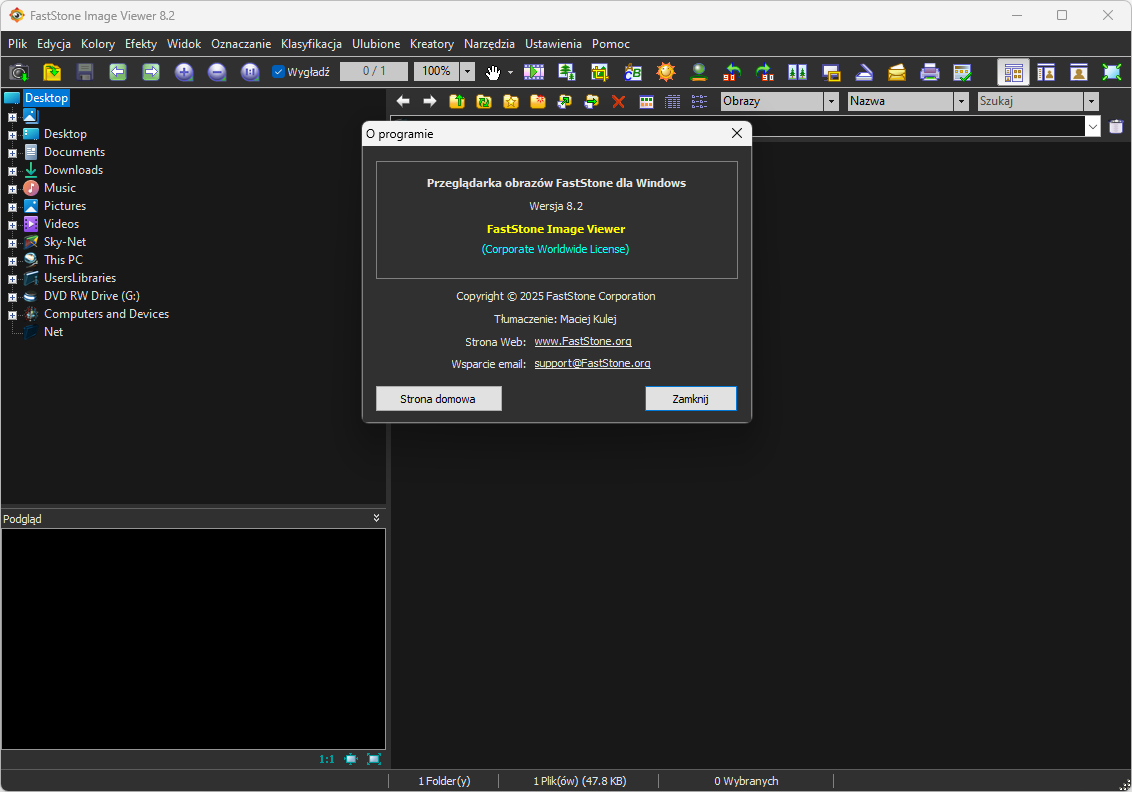Click the navigate back white arrow

coord(403,101)
